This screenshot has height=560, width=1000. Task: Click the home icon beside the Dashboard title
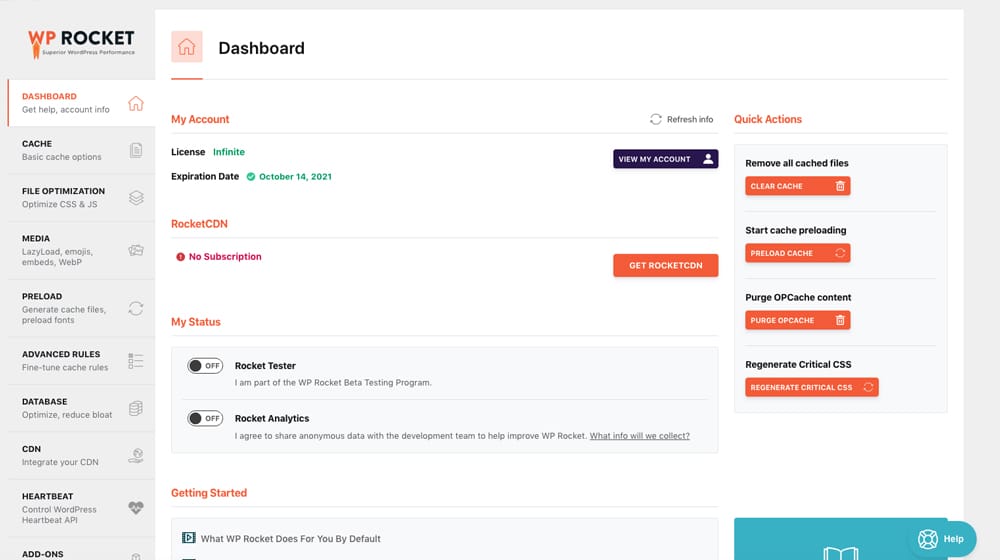[187, 47]
